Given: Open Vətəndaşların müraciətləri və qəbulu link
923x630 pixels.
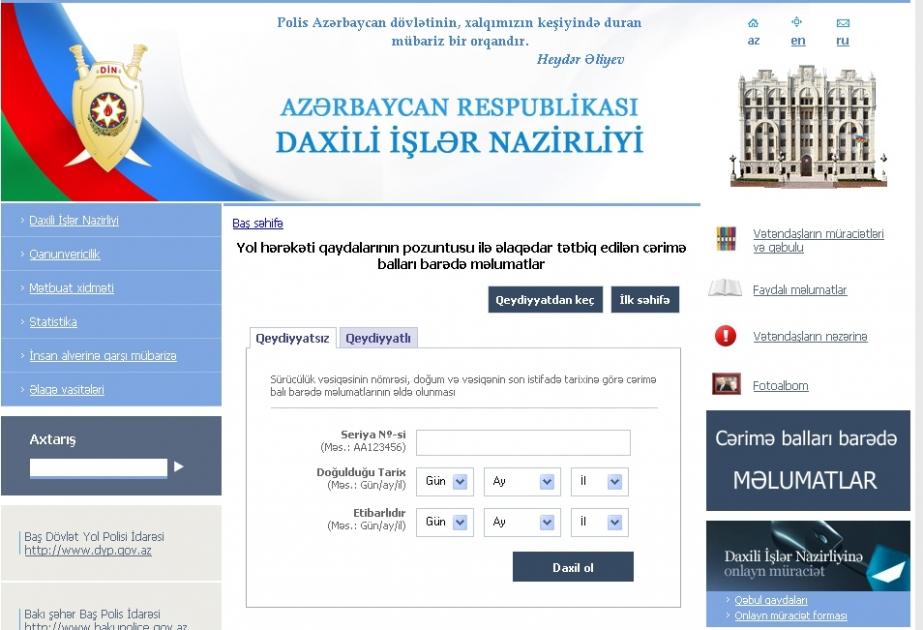Looking at the screenshot, I should [x=818, y=240].
